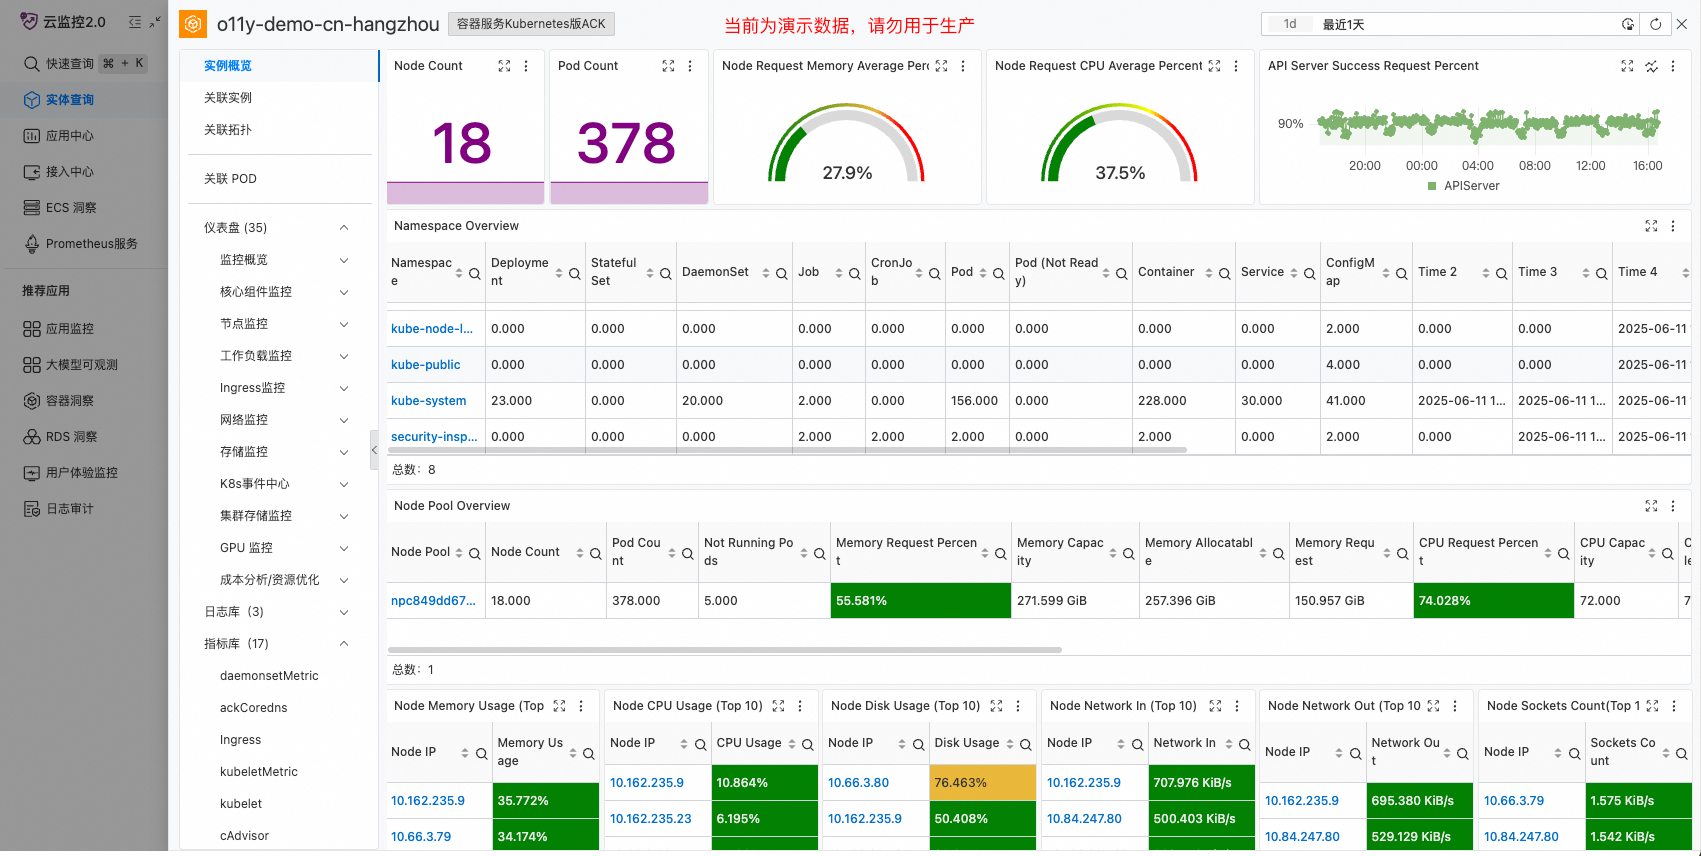Open the kube-system namespace link
The height and width of the screenshot is (856, 1701).
(429, 401)
